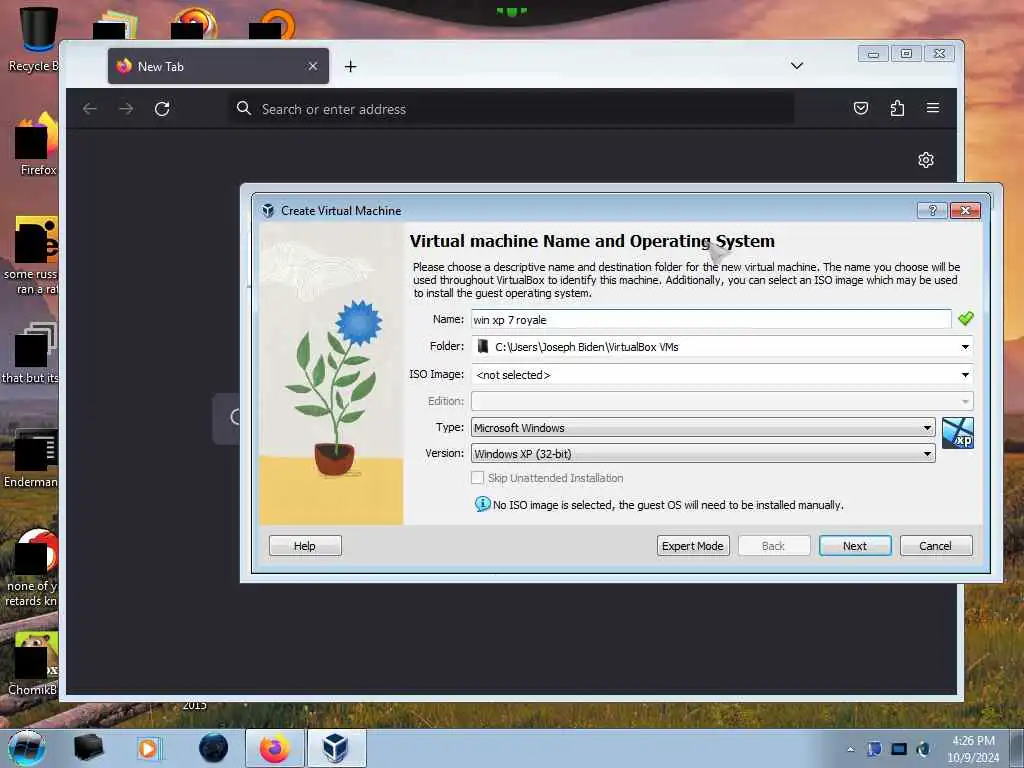
Task: Click the Next button in Create Virtual Machine
Action: (x=854, y=545)
